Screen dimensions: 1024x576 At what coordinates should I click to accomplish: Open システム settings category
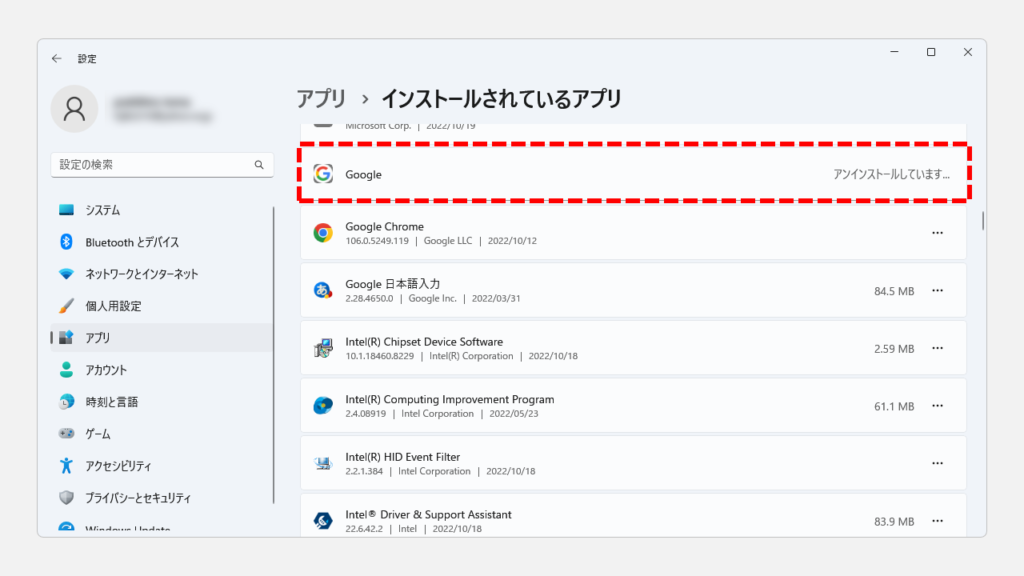point(103,210)
